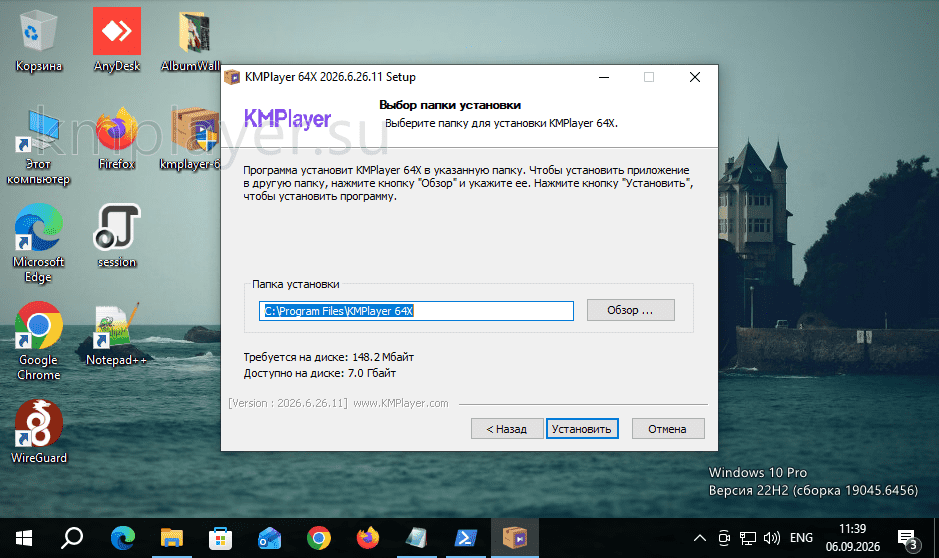939x558 pixels.
Task: Open the Notepad++ desktop shortcut
Action: 117,334
